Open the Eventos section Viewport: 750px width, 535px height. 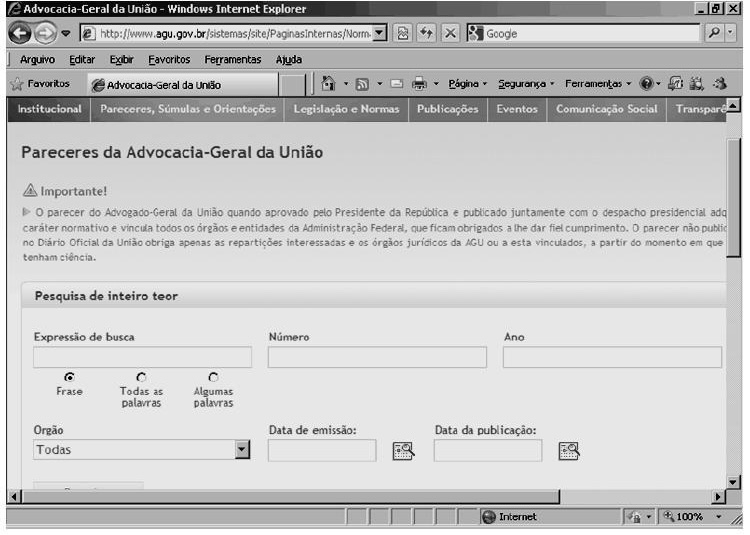pos(517,109)
